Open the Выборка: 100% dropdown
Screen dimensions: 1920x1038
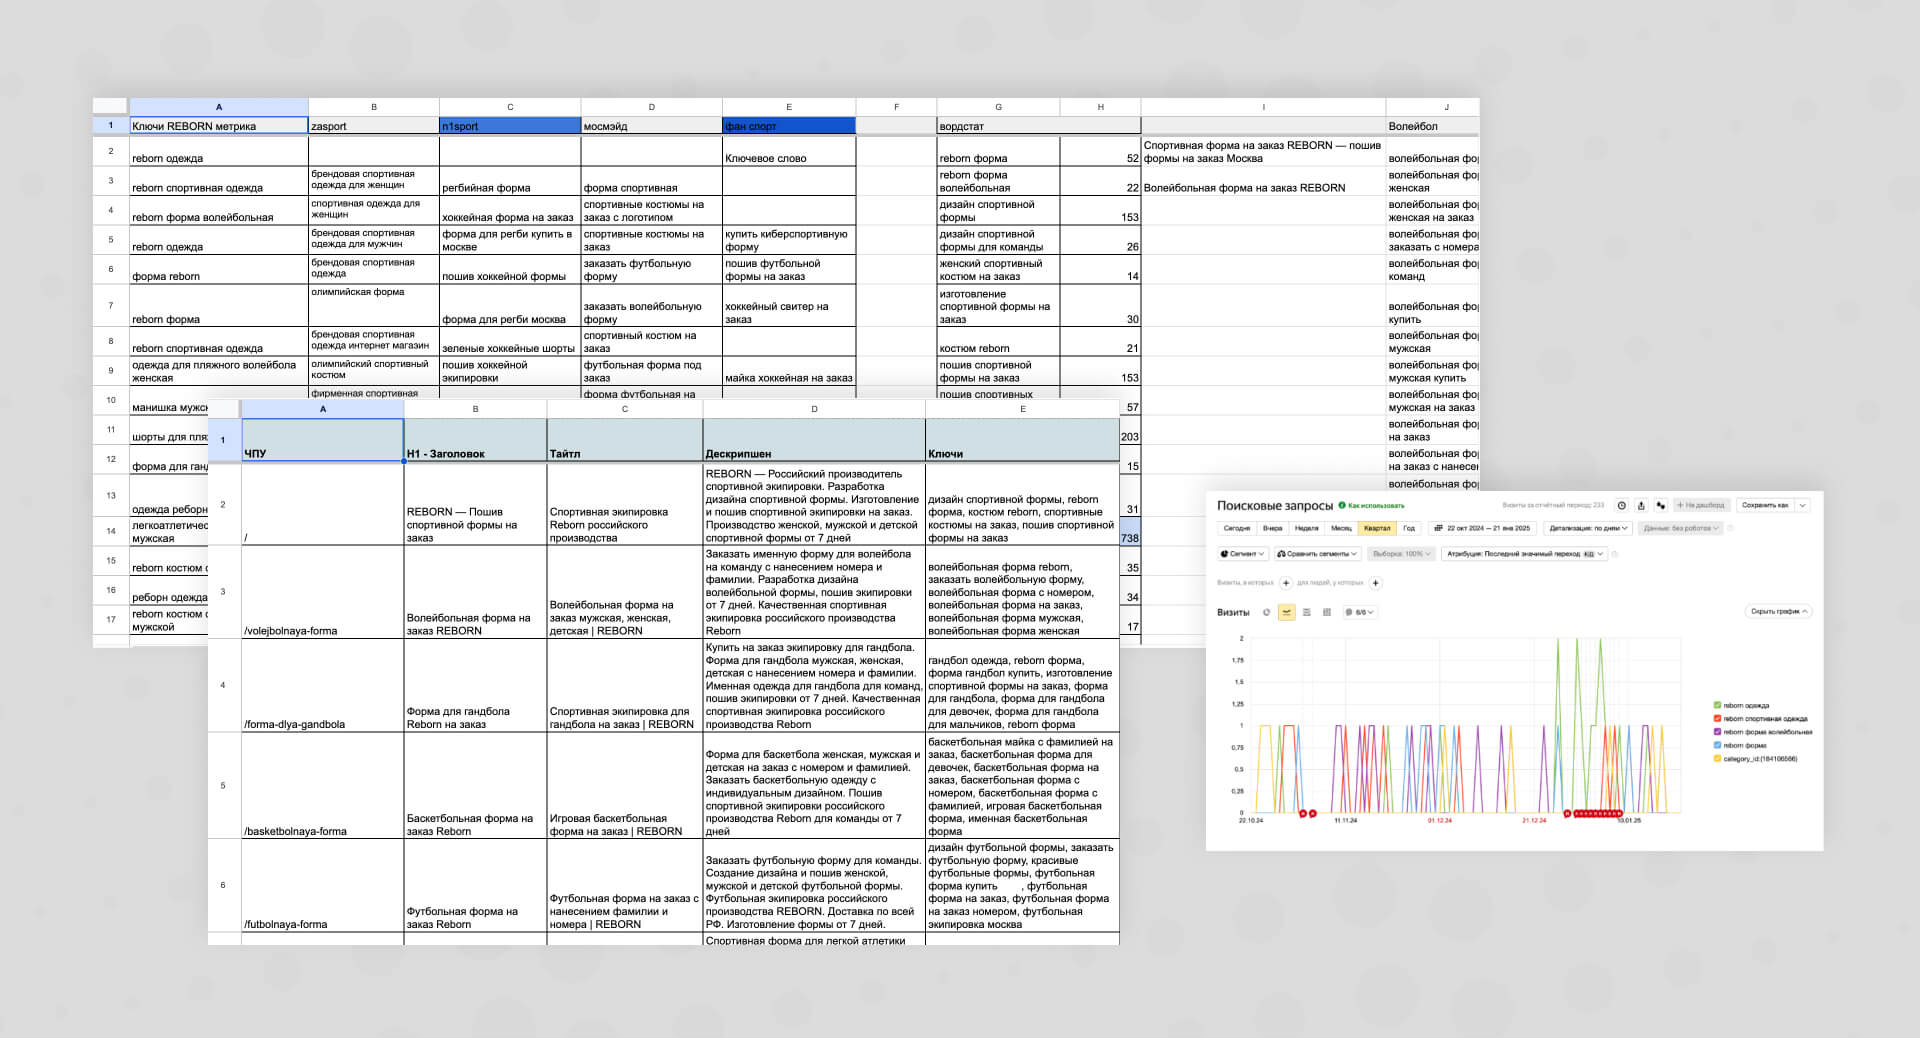click(x=1401, y=554)
